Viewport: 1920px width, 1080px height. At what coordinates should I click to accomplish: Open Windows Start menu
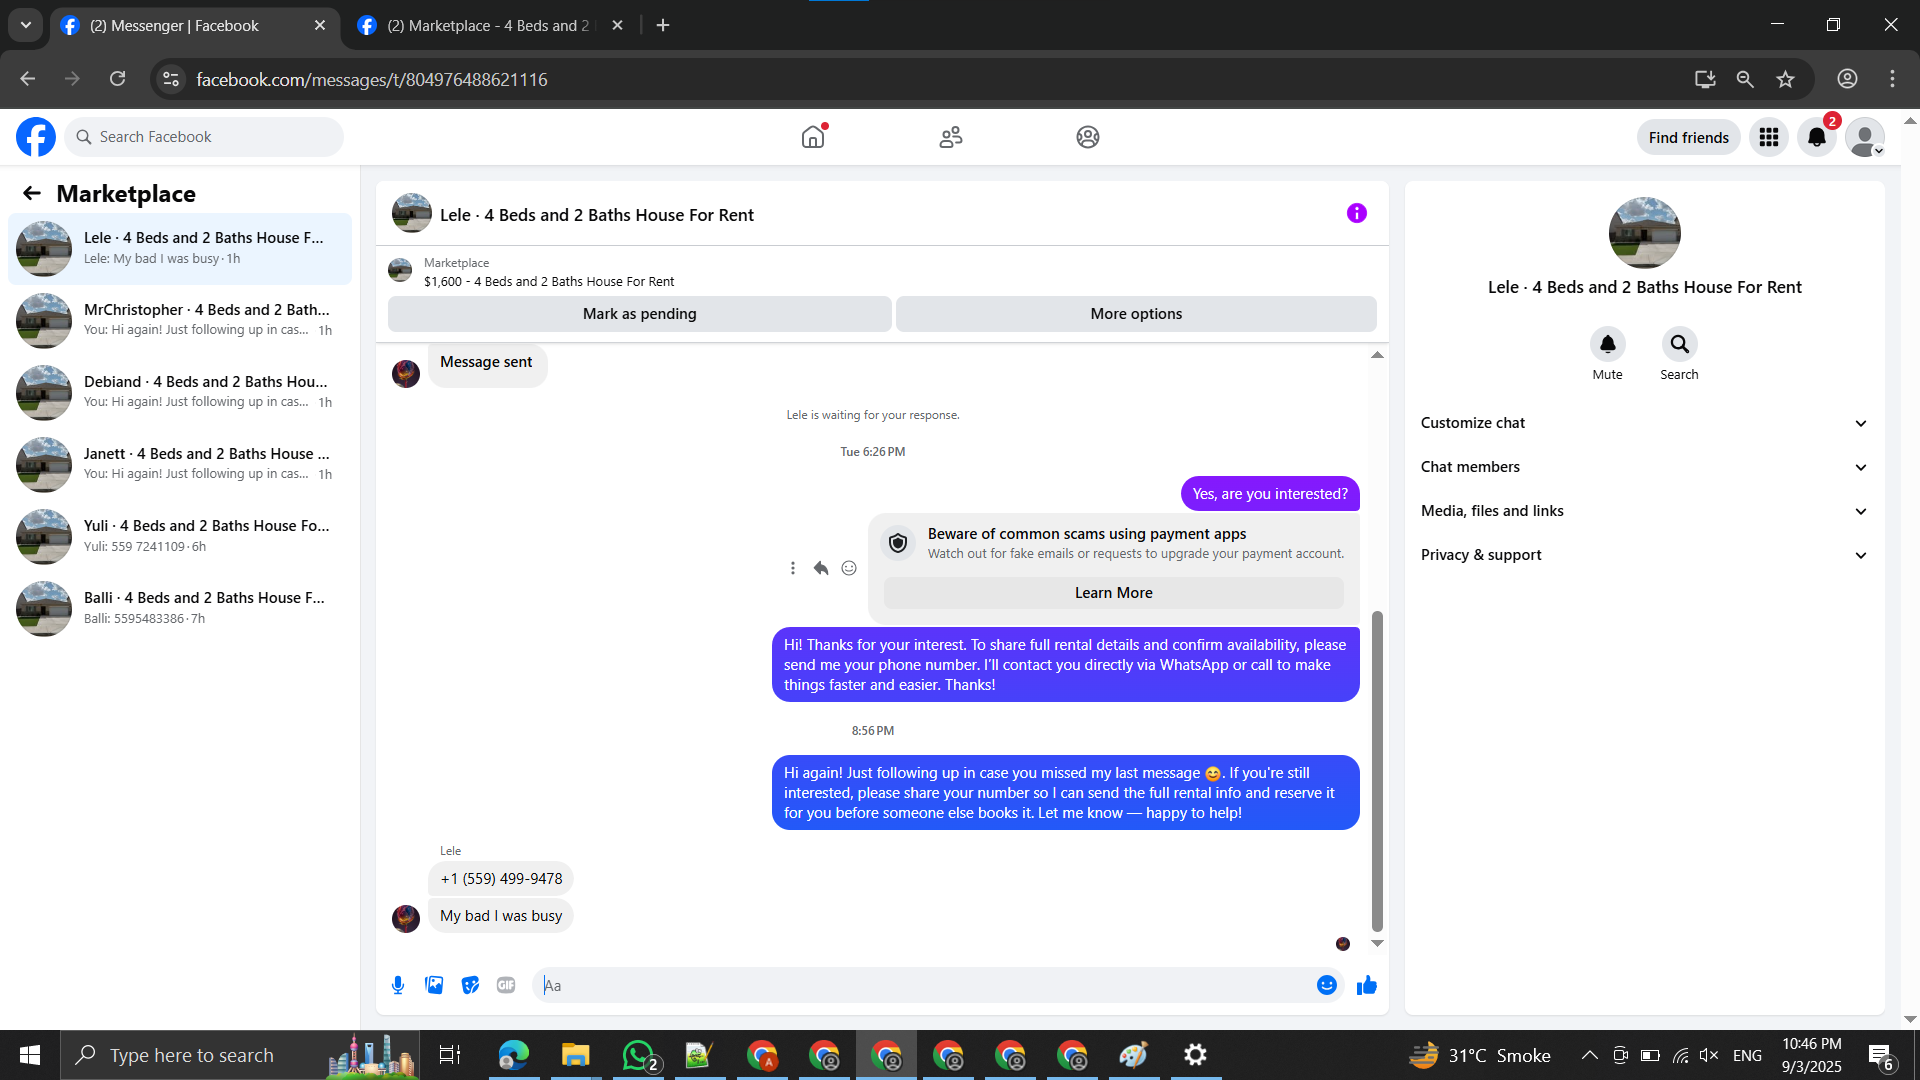(x=30, y=1055)
